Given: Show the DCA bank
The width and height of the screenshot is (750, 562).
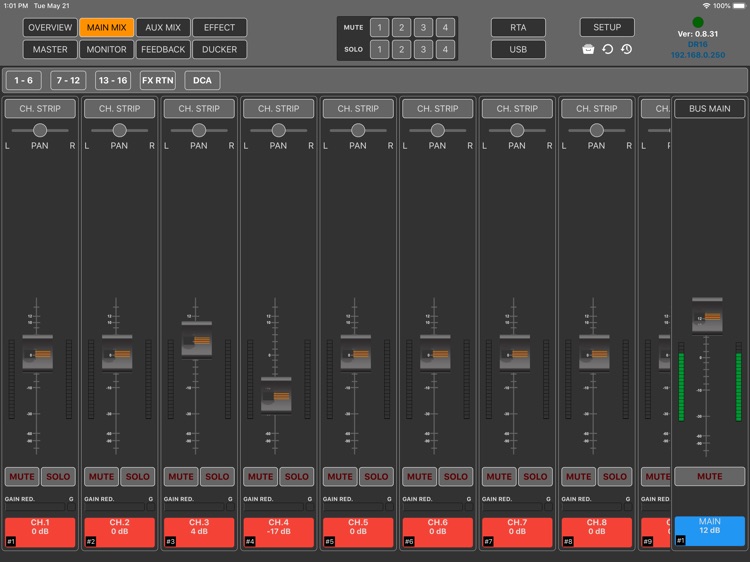Looking at the screenshot, I should (202, 80).
